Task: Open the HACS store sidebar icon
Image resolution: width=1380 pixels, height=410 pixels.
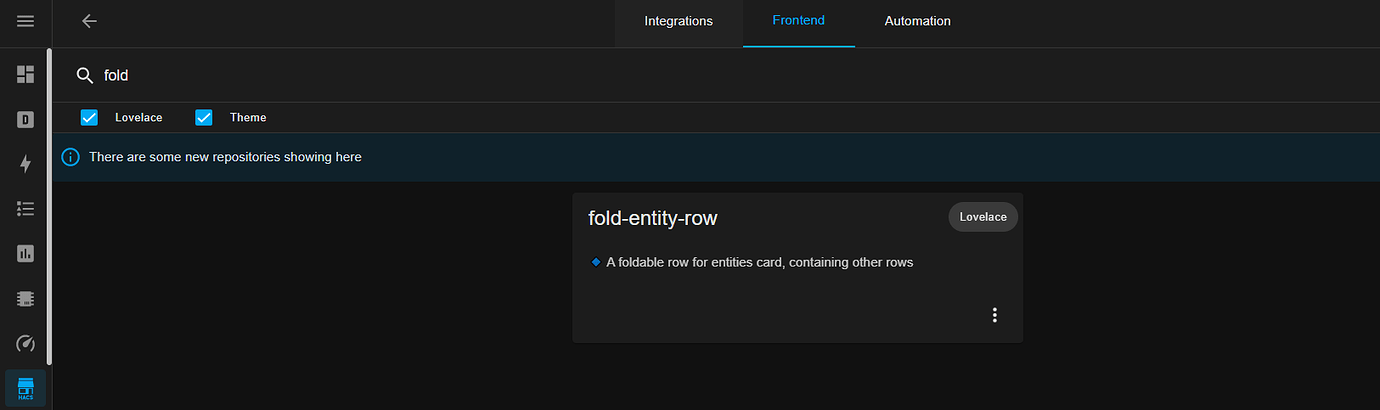Action: pyautogui.click(x=26, y=388)
